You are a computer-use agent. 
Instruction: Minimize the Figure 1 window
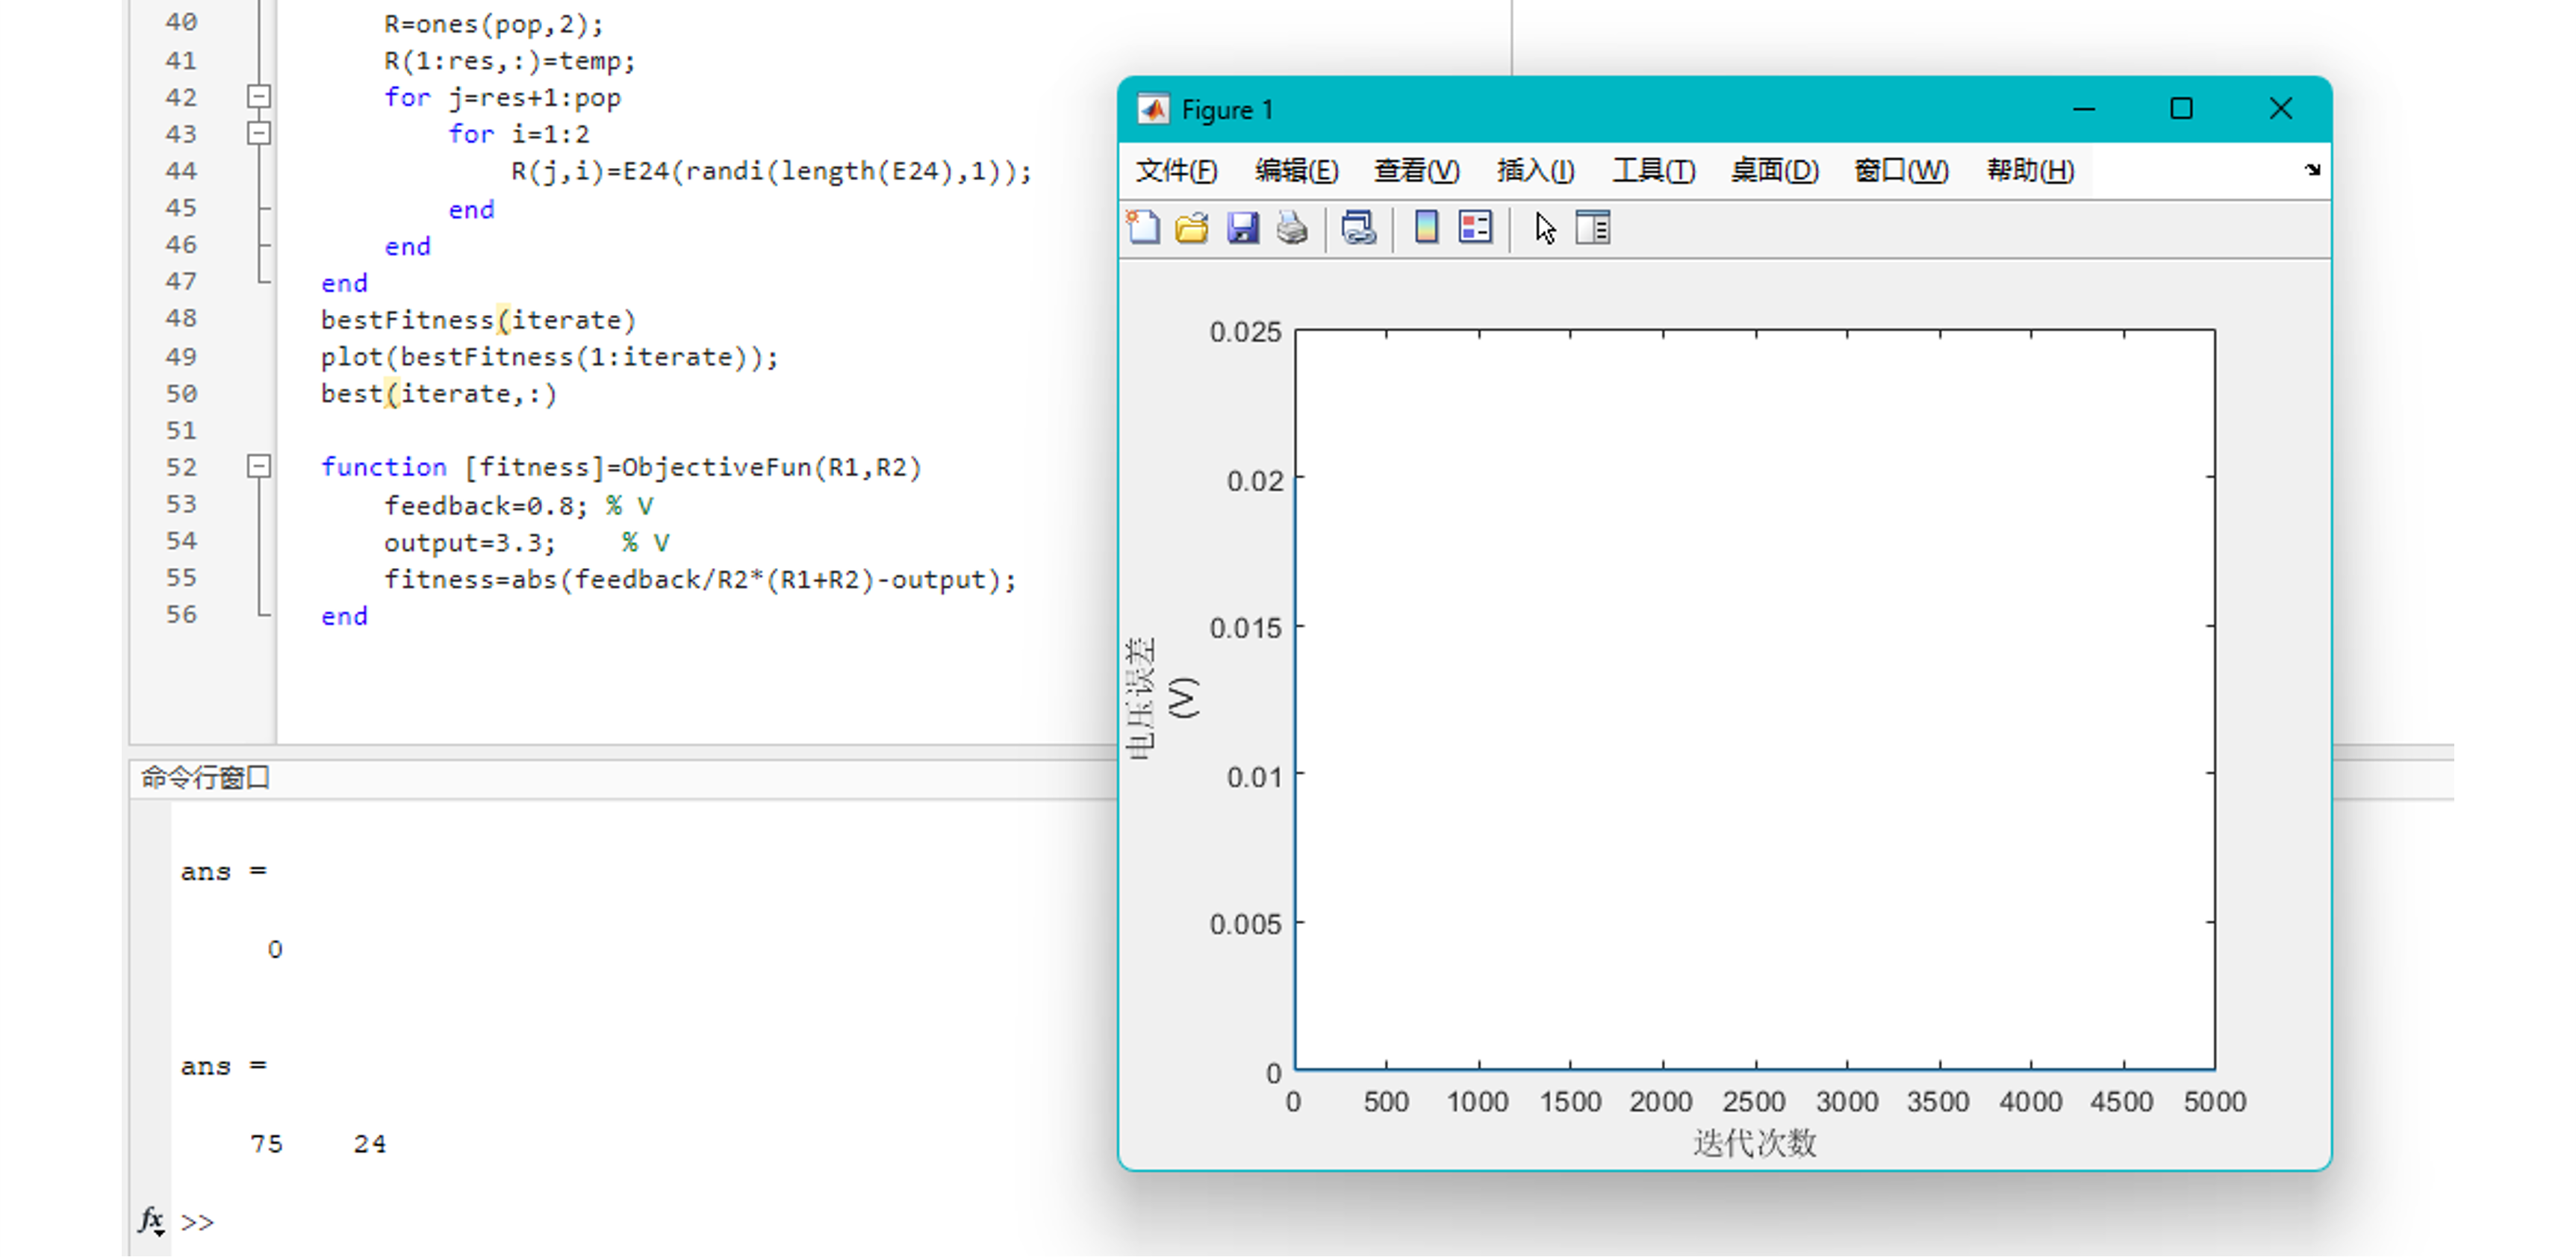[x=2084, y=109]
